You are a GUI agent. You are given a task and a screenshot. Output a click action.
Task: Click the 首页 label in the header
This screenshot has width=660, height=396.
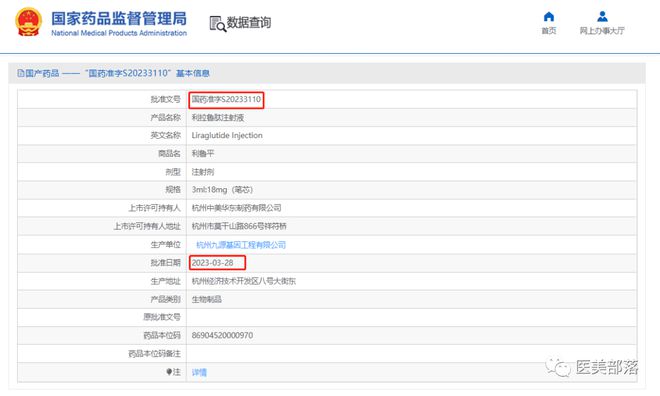pos(548,31)
